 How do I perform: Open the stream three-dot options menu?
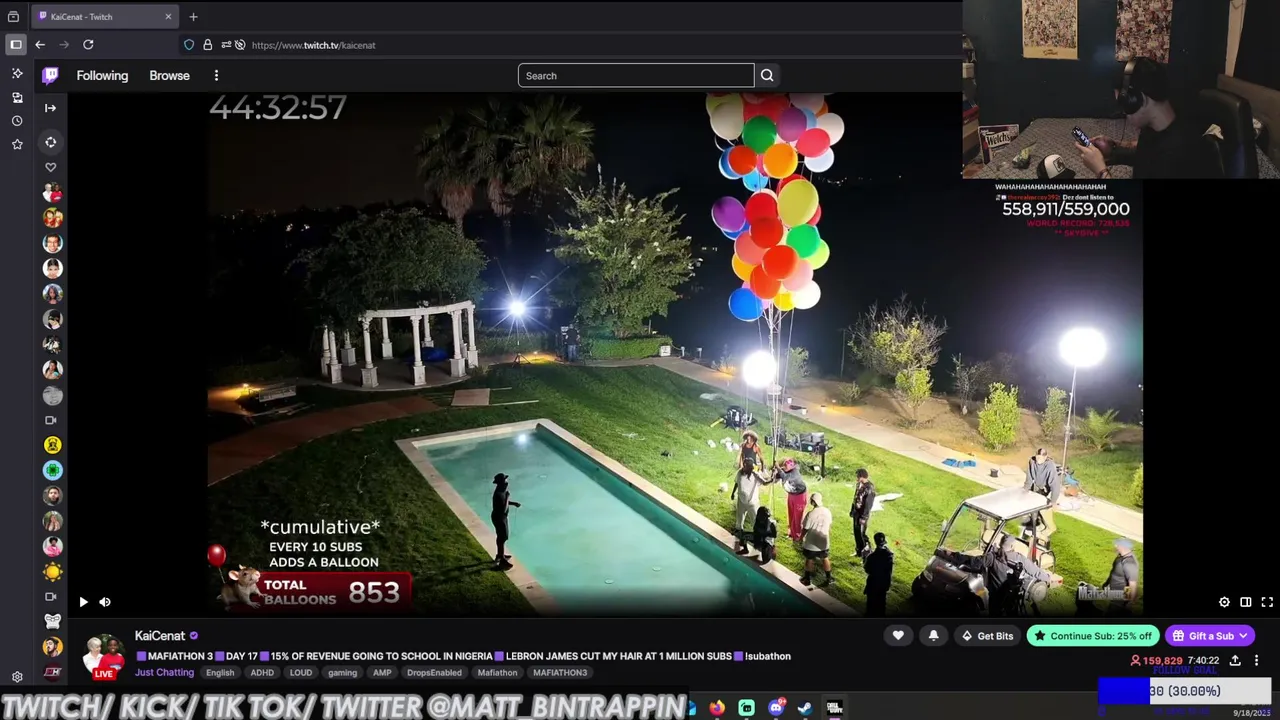click(1256, 660)
